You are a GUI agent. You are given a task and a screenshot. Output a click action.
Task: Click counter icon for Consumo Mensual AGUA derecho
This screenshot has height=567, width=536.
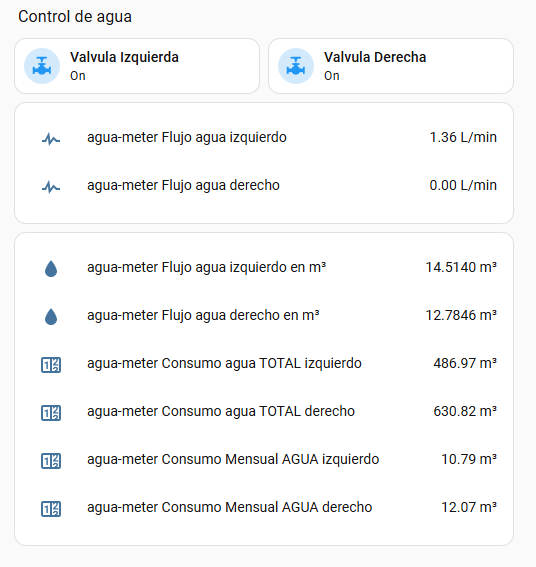[51, 509]
